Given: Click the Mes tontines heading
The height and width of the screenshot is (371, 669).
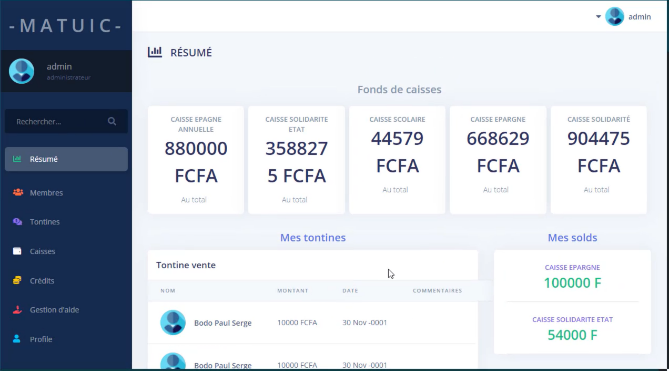Looking at the screenshot, I should tap(313, 238).
